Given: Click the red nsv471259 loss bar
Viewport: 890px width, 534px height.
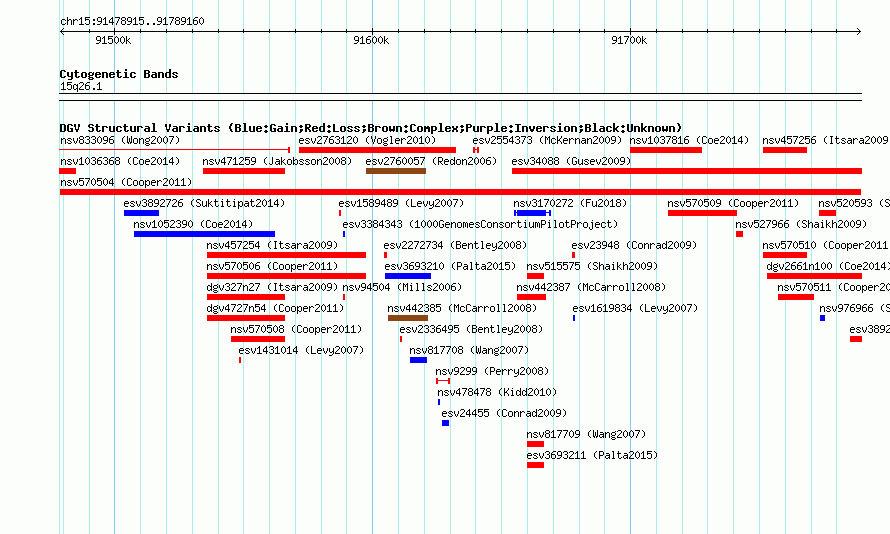Looking at the screenshot, I should pos(244,171).
